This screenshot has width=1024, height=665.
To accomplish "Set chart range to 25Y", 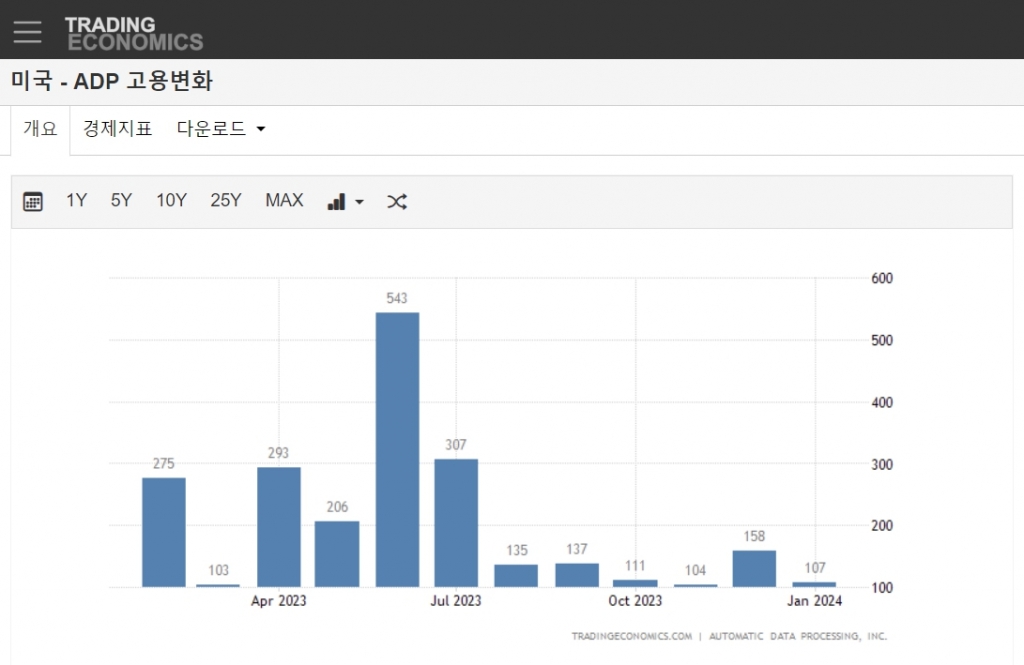I will coord(225,201).
